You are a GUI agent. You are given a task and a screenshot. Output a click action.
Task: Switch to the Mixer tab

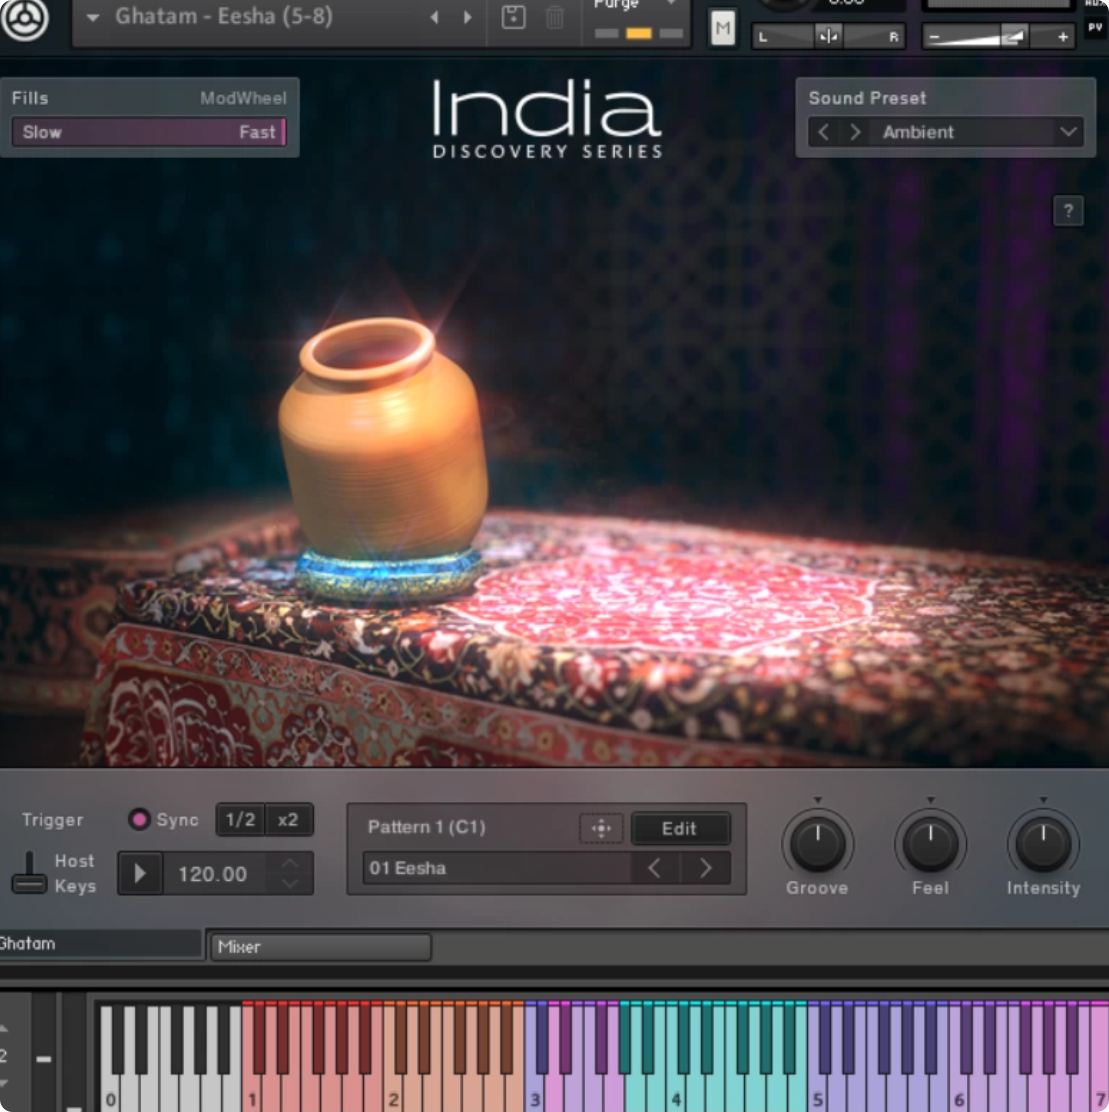321,947
